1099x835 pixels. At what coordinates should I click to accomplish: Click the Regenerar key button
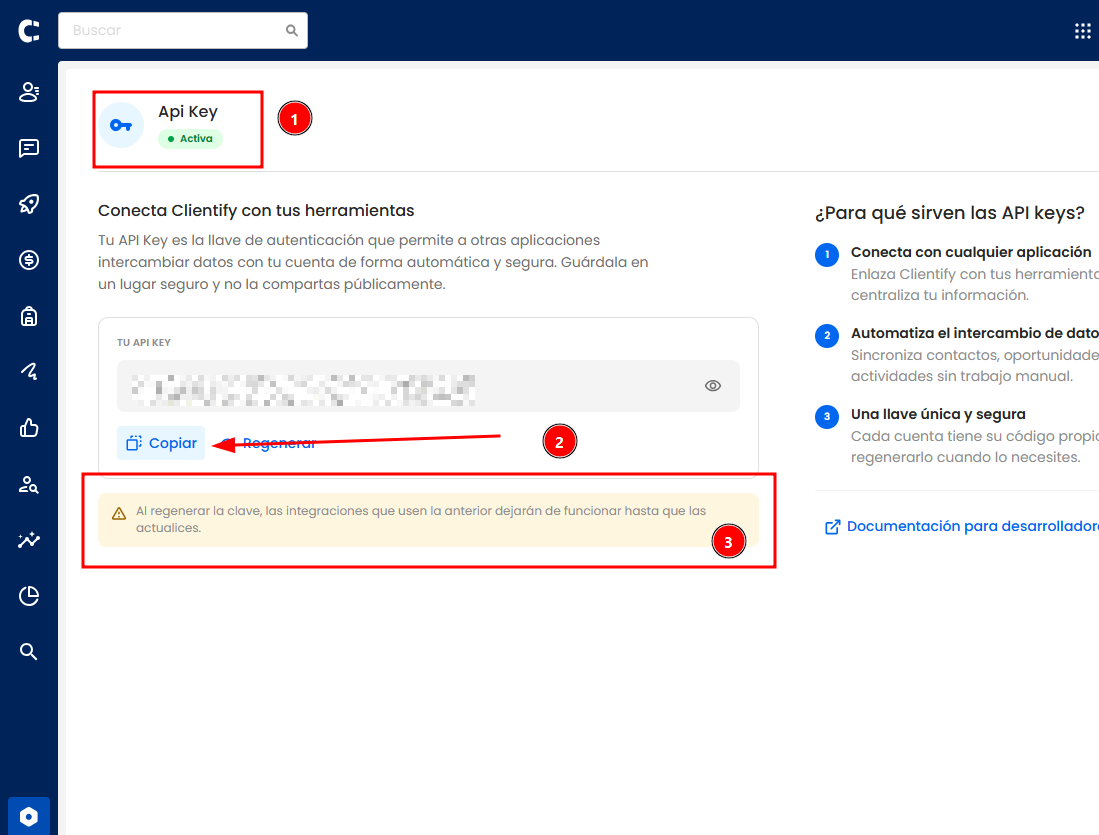tap(268, 443)
